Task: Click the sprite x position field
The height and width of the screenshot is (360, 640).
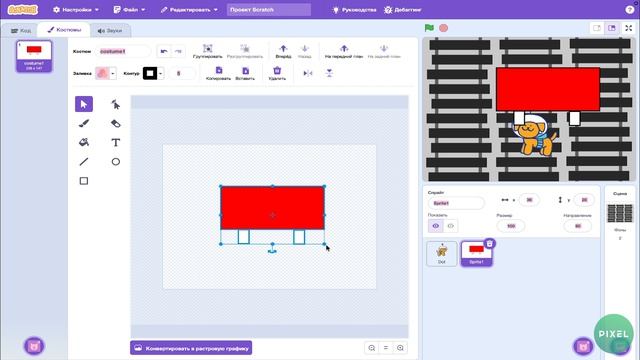Action: click(529, 200)
